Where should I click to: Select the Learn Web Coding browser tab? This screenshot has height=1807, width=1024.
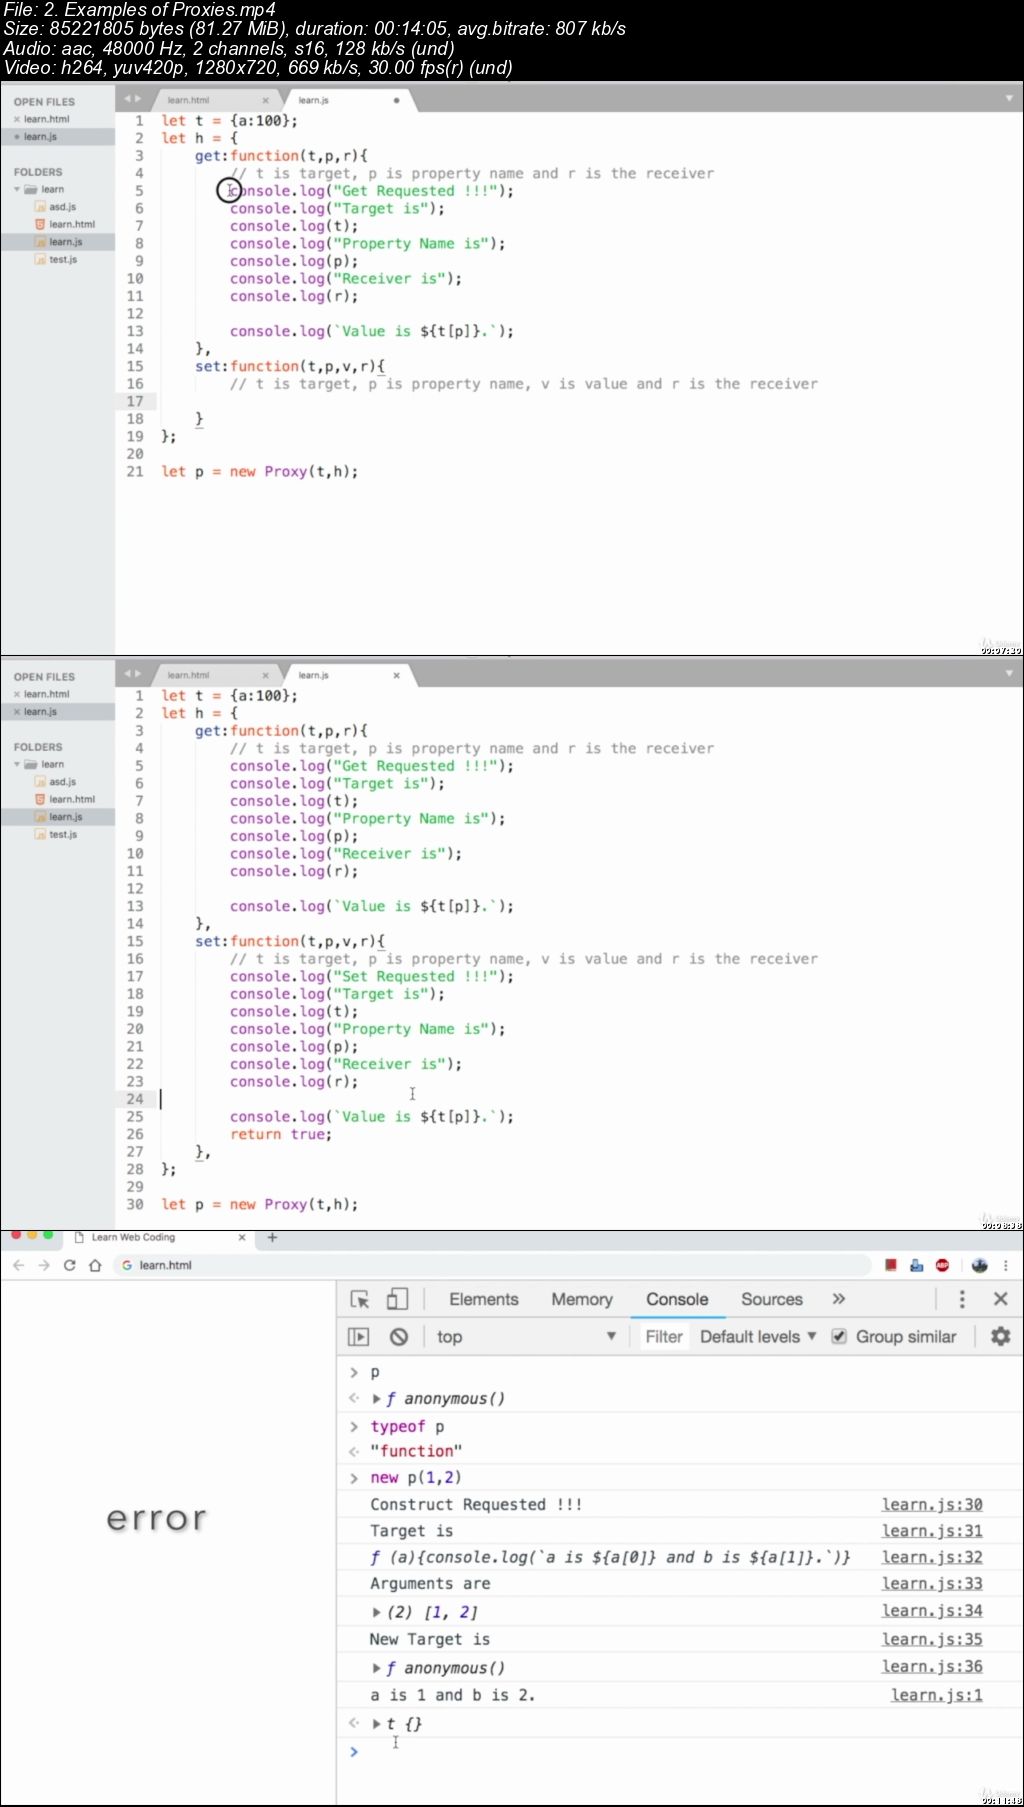tap(158, 1237)
